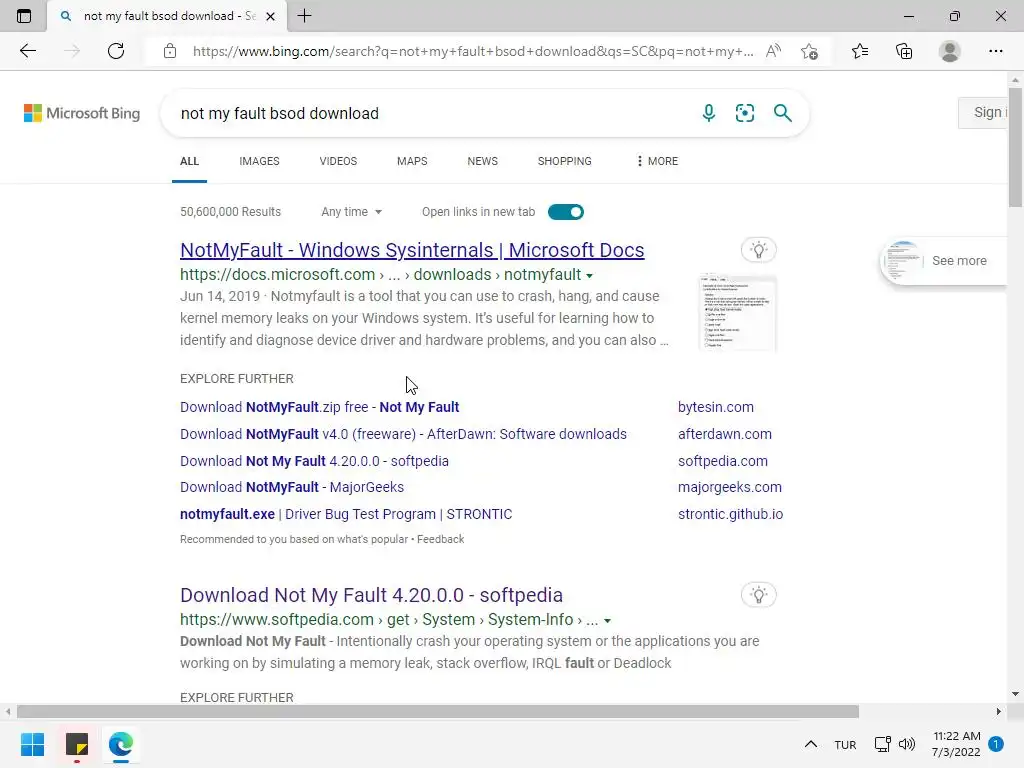Image resolution: width=1024 pixels, height=768 pixels.
Task: Open NotMyFault Windows Sysinternals result
Action: tap(412, 249)
